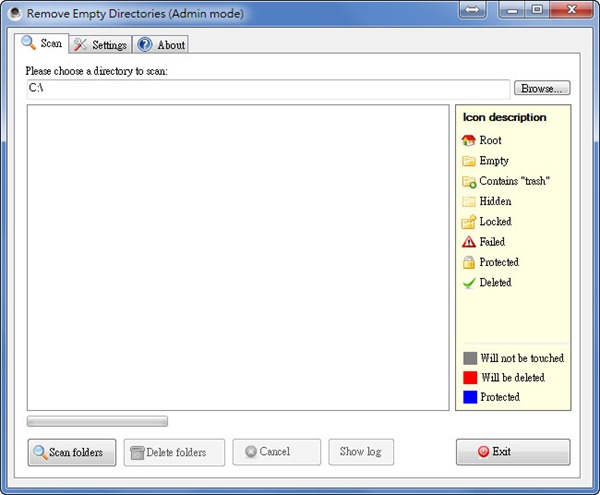Viewport: 600px width, 495px height.
Task: Click the empty folder results list area
Action: point(238,257)
